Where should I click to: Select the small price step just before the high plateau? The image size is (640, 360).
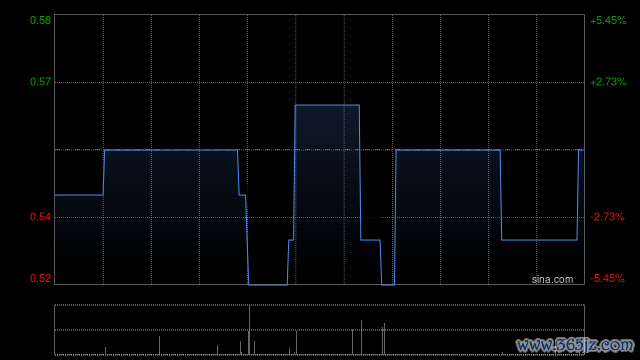[x=291, y=240]
